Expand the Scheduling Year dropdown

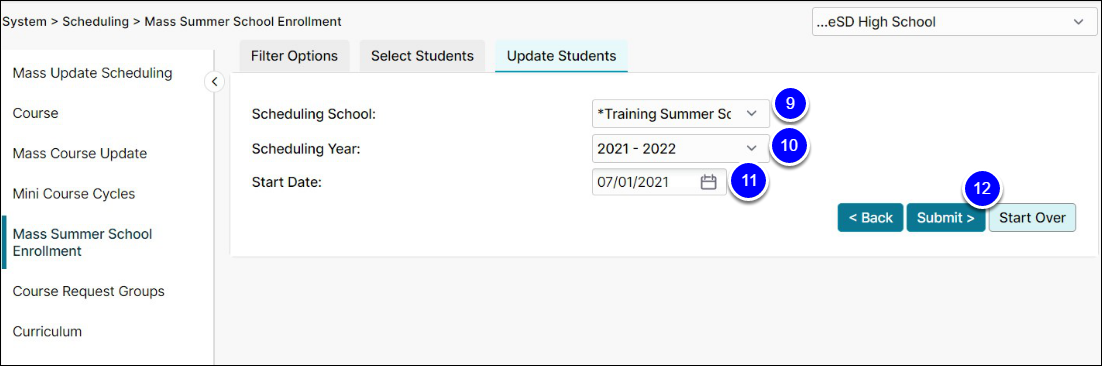point(680,148)
